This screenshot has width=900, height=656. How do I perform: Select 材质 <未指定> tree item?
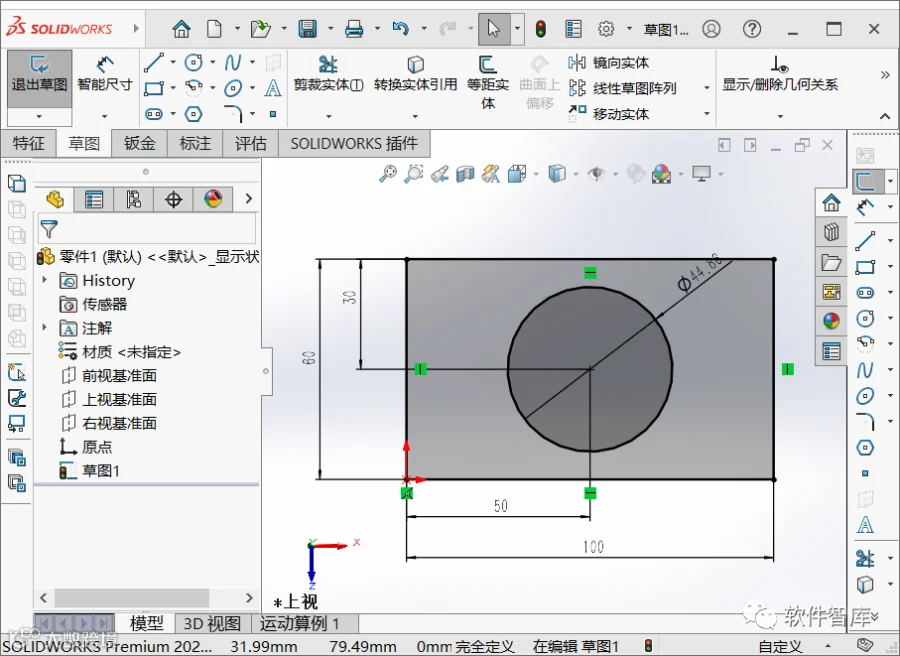(120, 351)
